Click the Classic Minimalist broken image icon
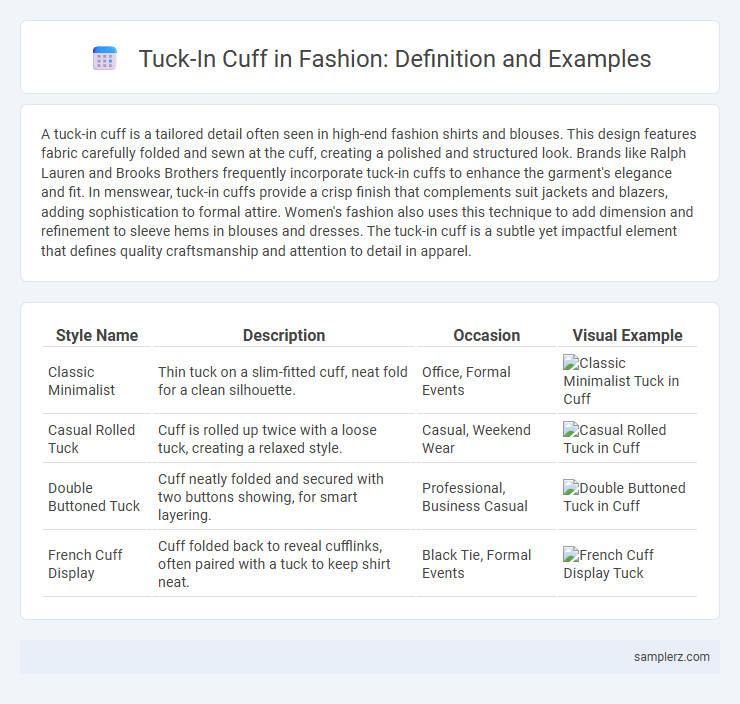The image size is (740, 704). click(571, 363)
